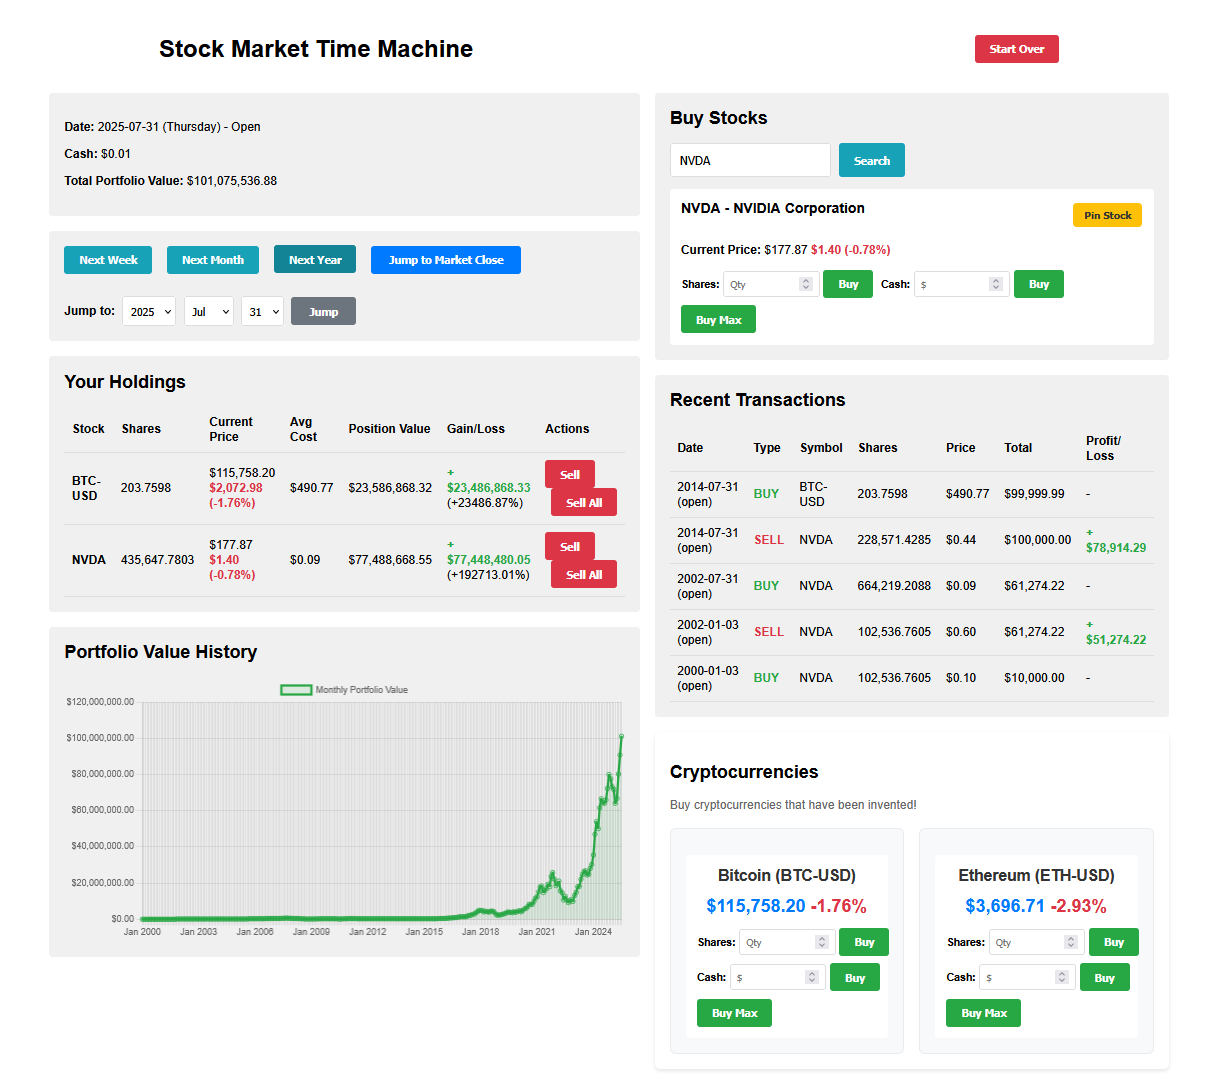Focus the NVDA Cash amount input

coord(952,285)
